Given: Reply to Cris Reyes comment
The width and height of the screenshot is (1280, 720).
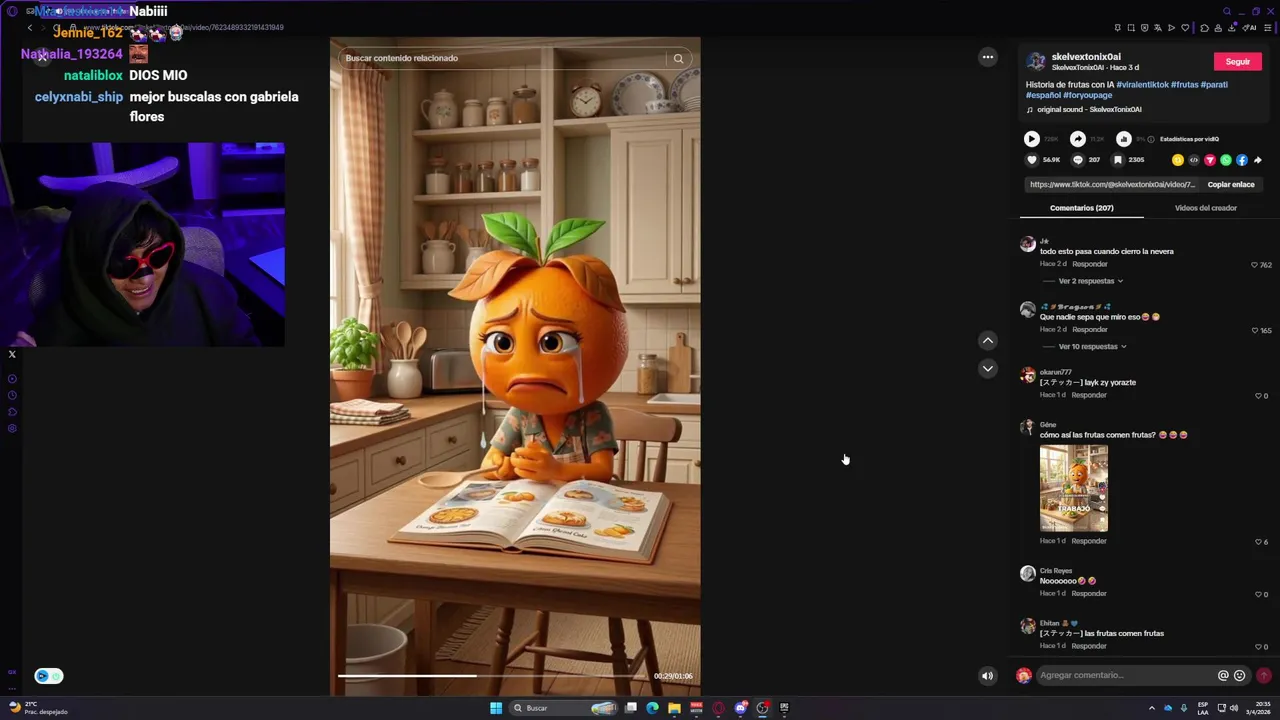Looking at the screenshot, I should tap(1089, 594).
